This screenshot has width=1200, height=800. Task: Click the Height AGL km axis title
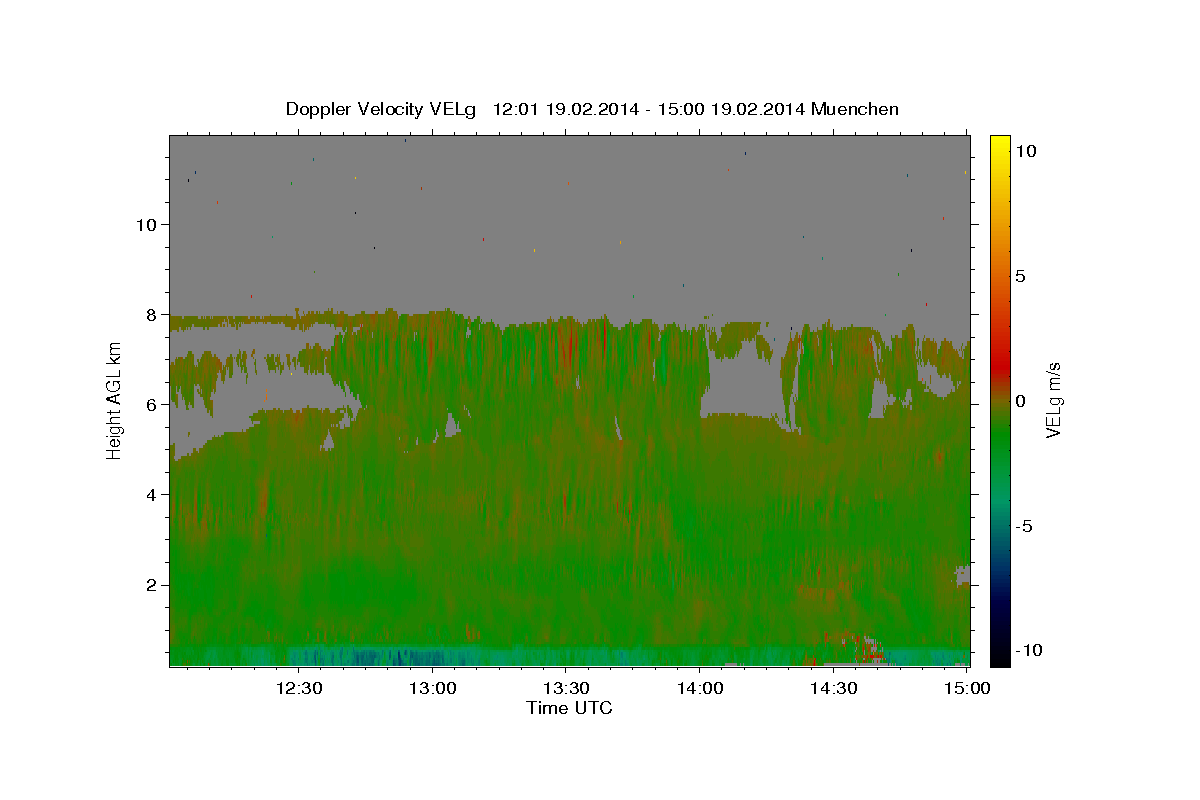[114, 400]
